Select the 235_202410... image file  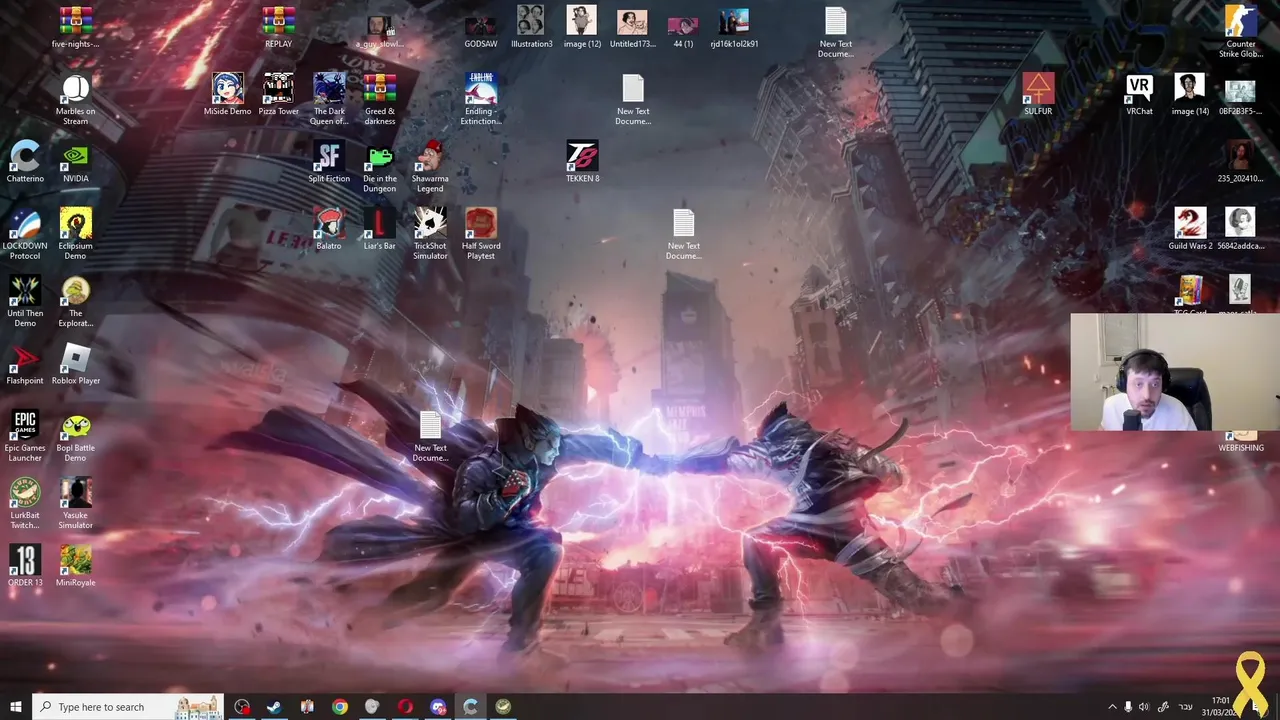1241,161
